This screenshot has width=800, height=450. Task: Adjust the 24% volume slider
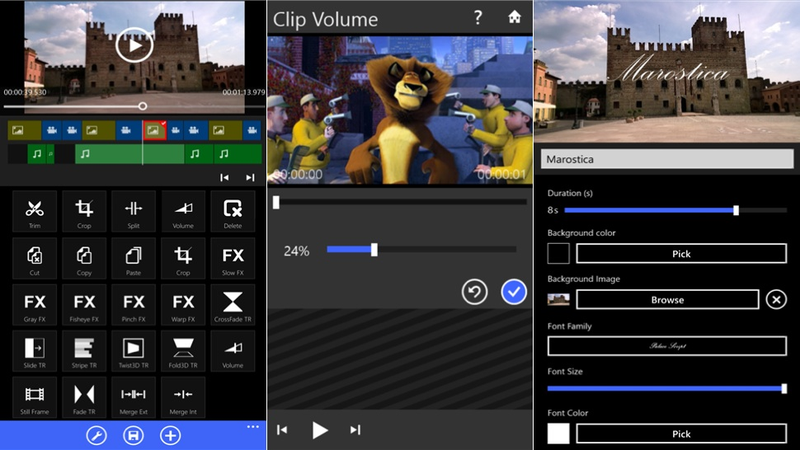tap(421, 249)
